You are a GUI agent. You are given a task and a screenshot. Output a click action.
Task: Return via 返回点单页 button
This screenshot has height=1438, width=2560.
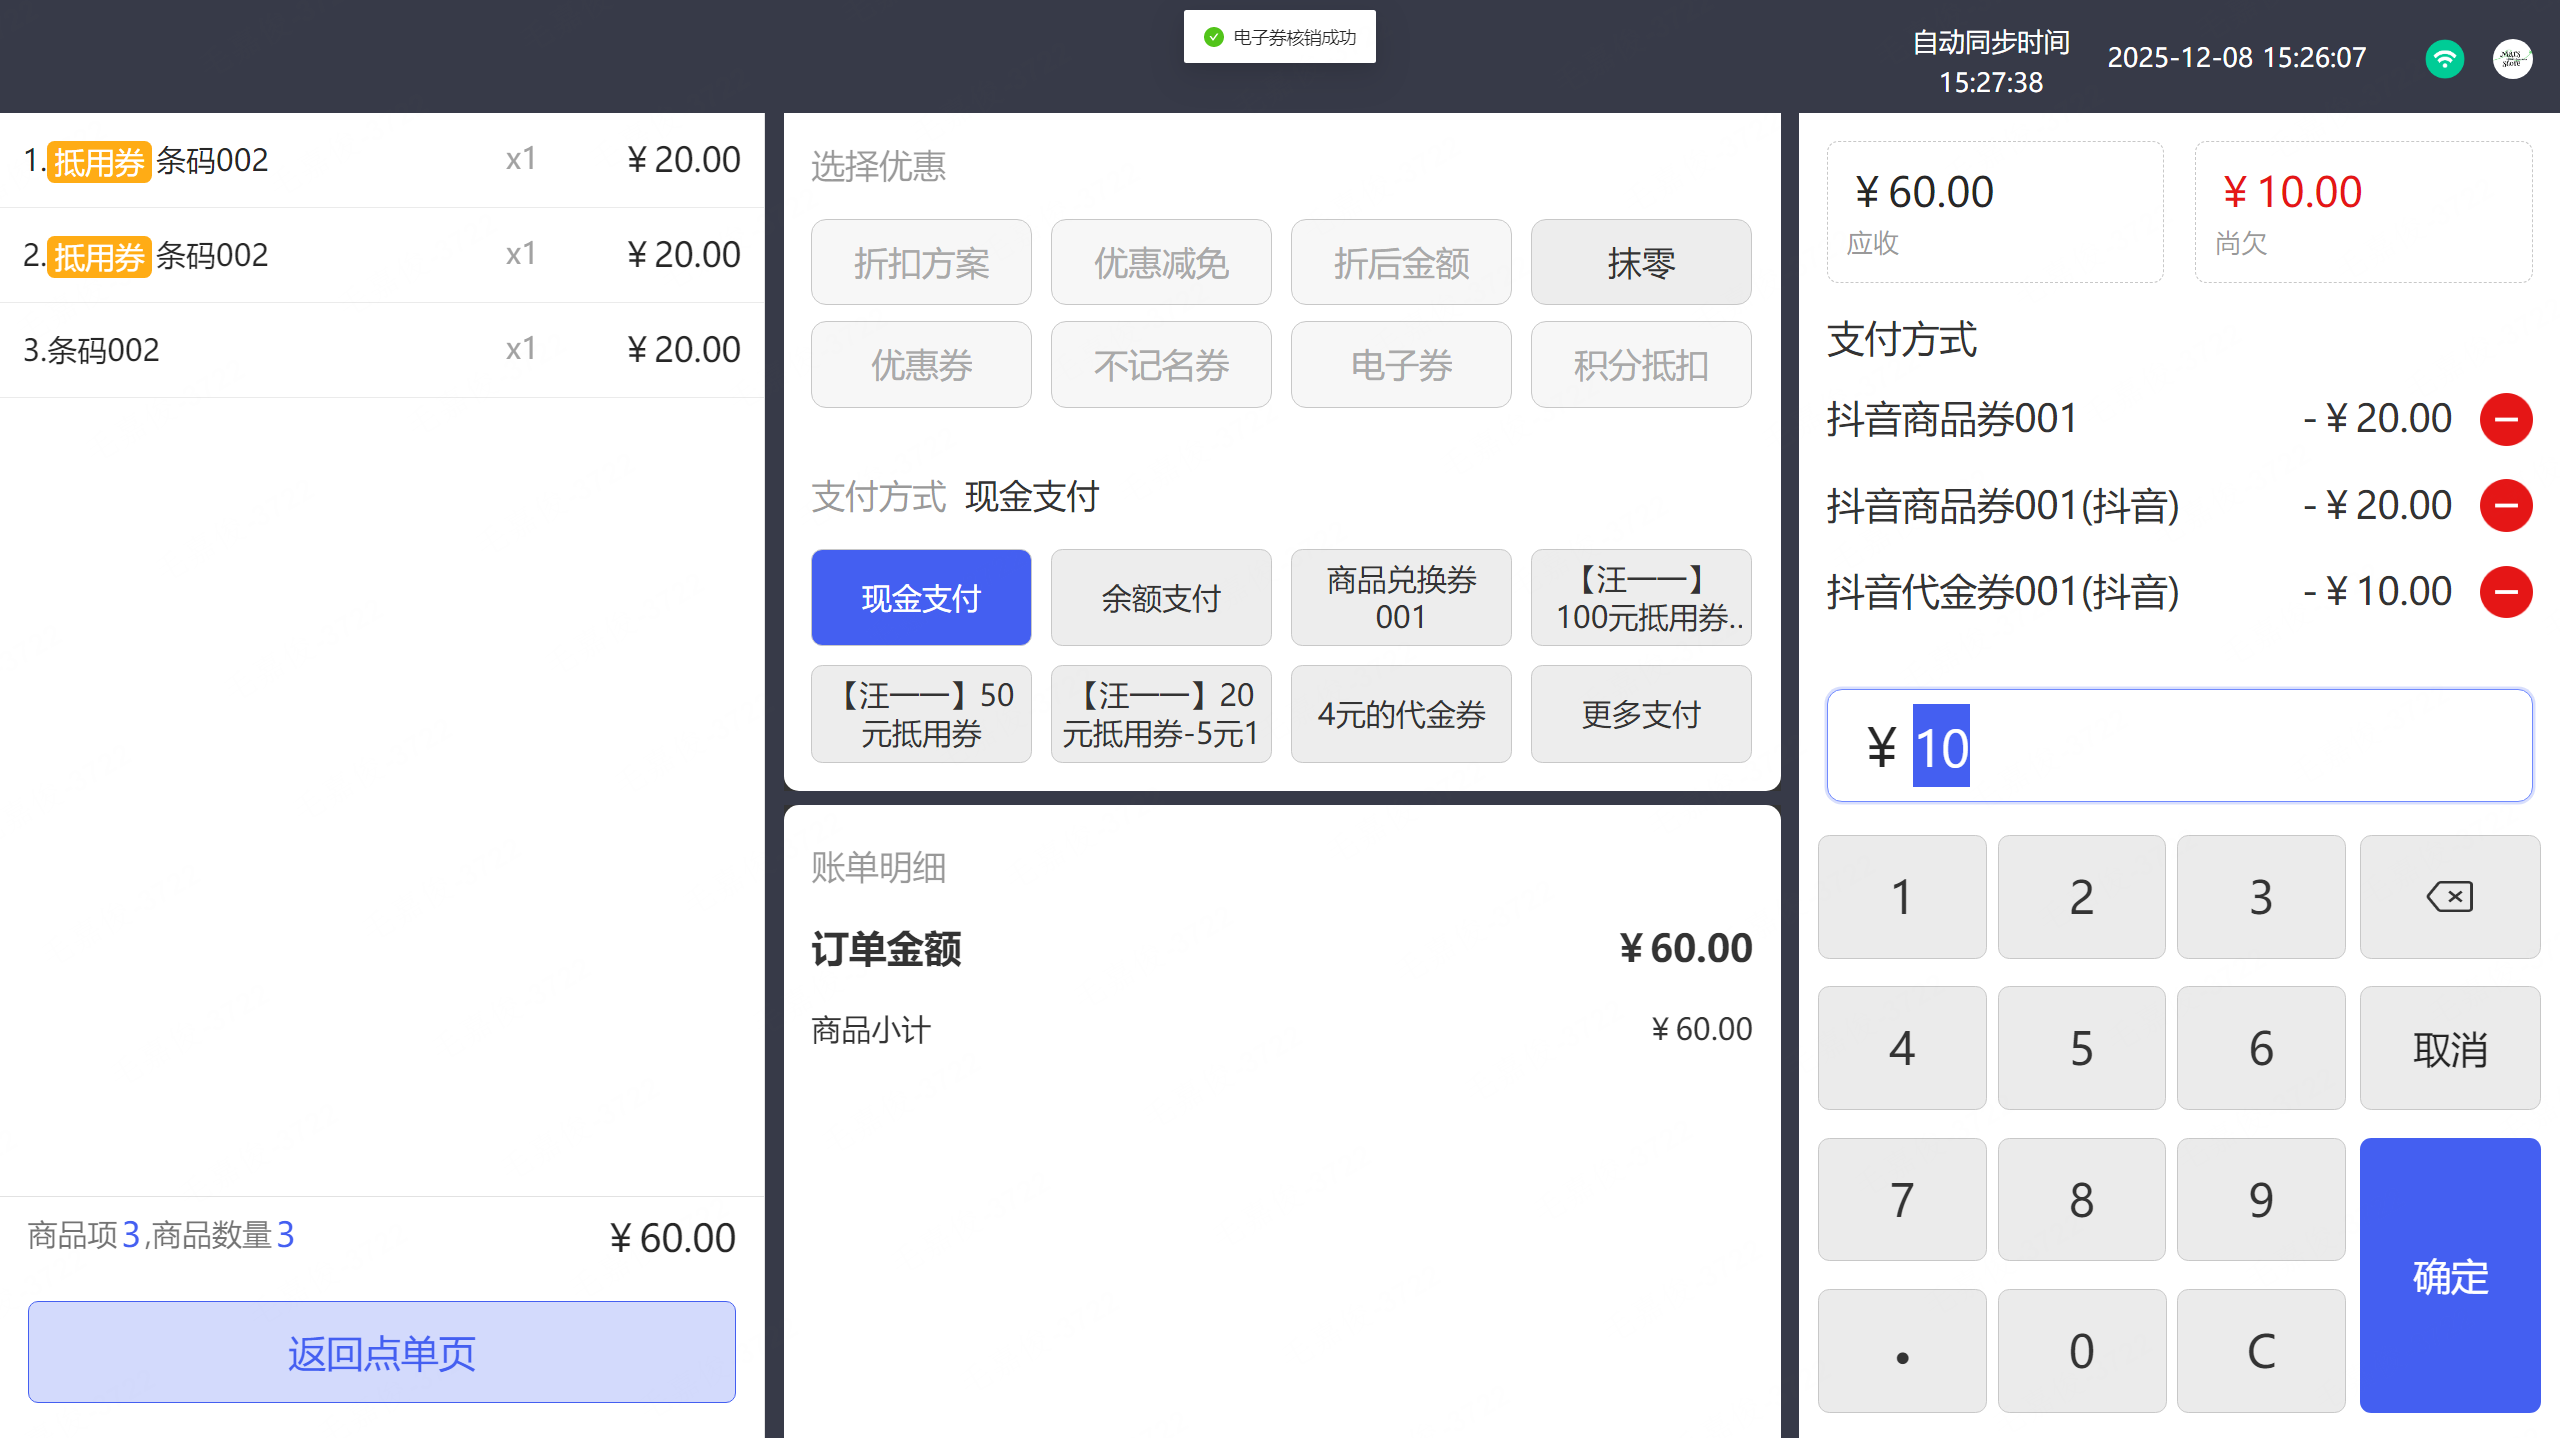point(381,1352)
